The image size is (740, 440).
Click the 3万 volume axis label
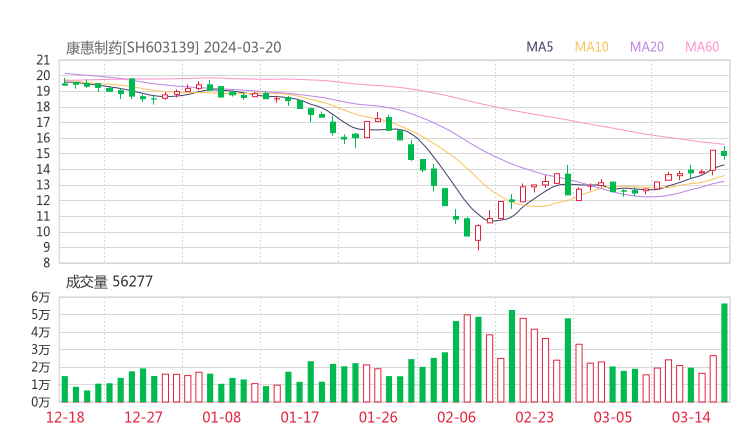(x=41, y=350)
